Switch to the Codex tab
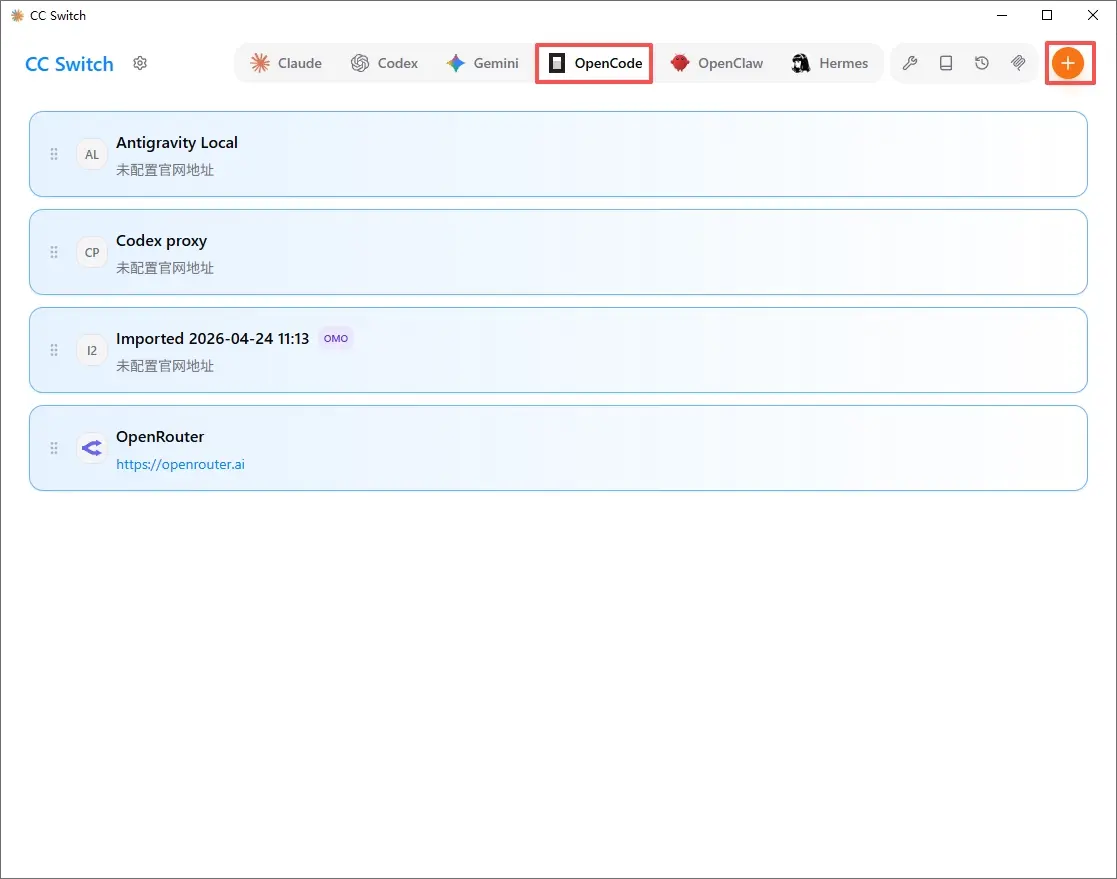The height and width of the screenshot is (879, 1117). pyautogui.click(x=385, y=63)
